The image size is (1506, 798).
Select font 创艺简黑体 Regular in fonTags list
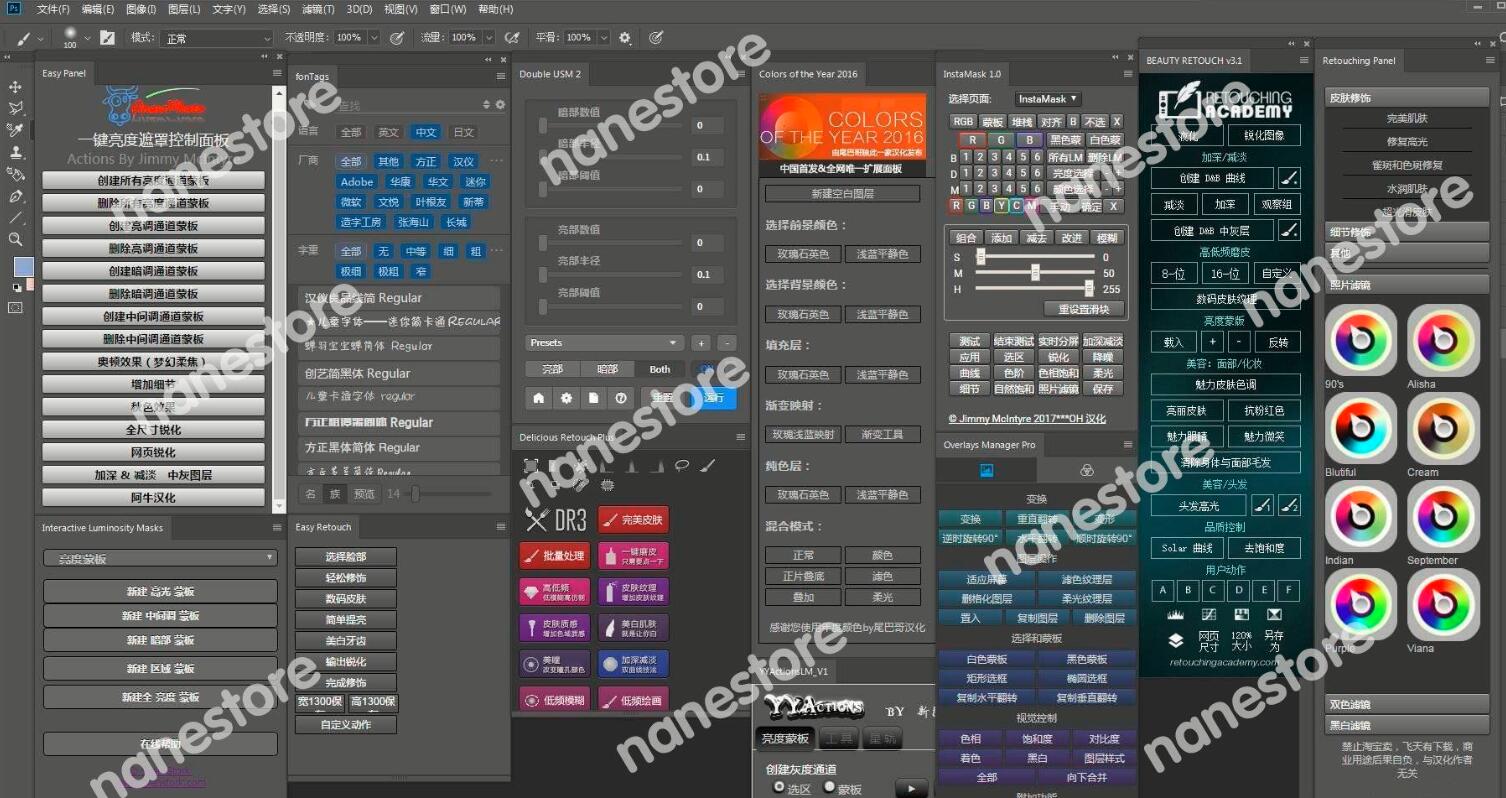pyautogui.click(x=399, y=373)
